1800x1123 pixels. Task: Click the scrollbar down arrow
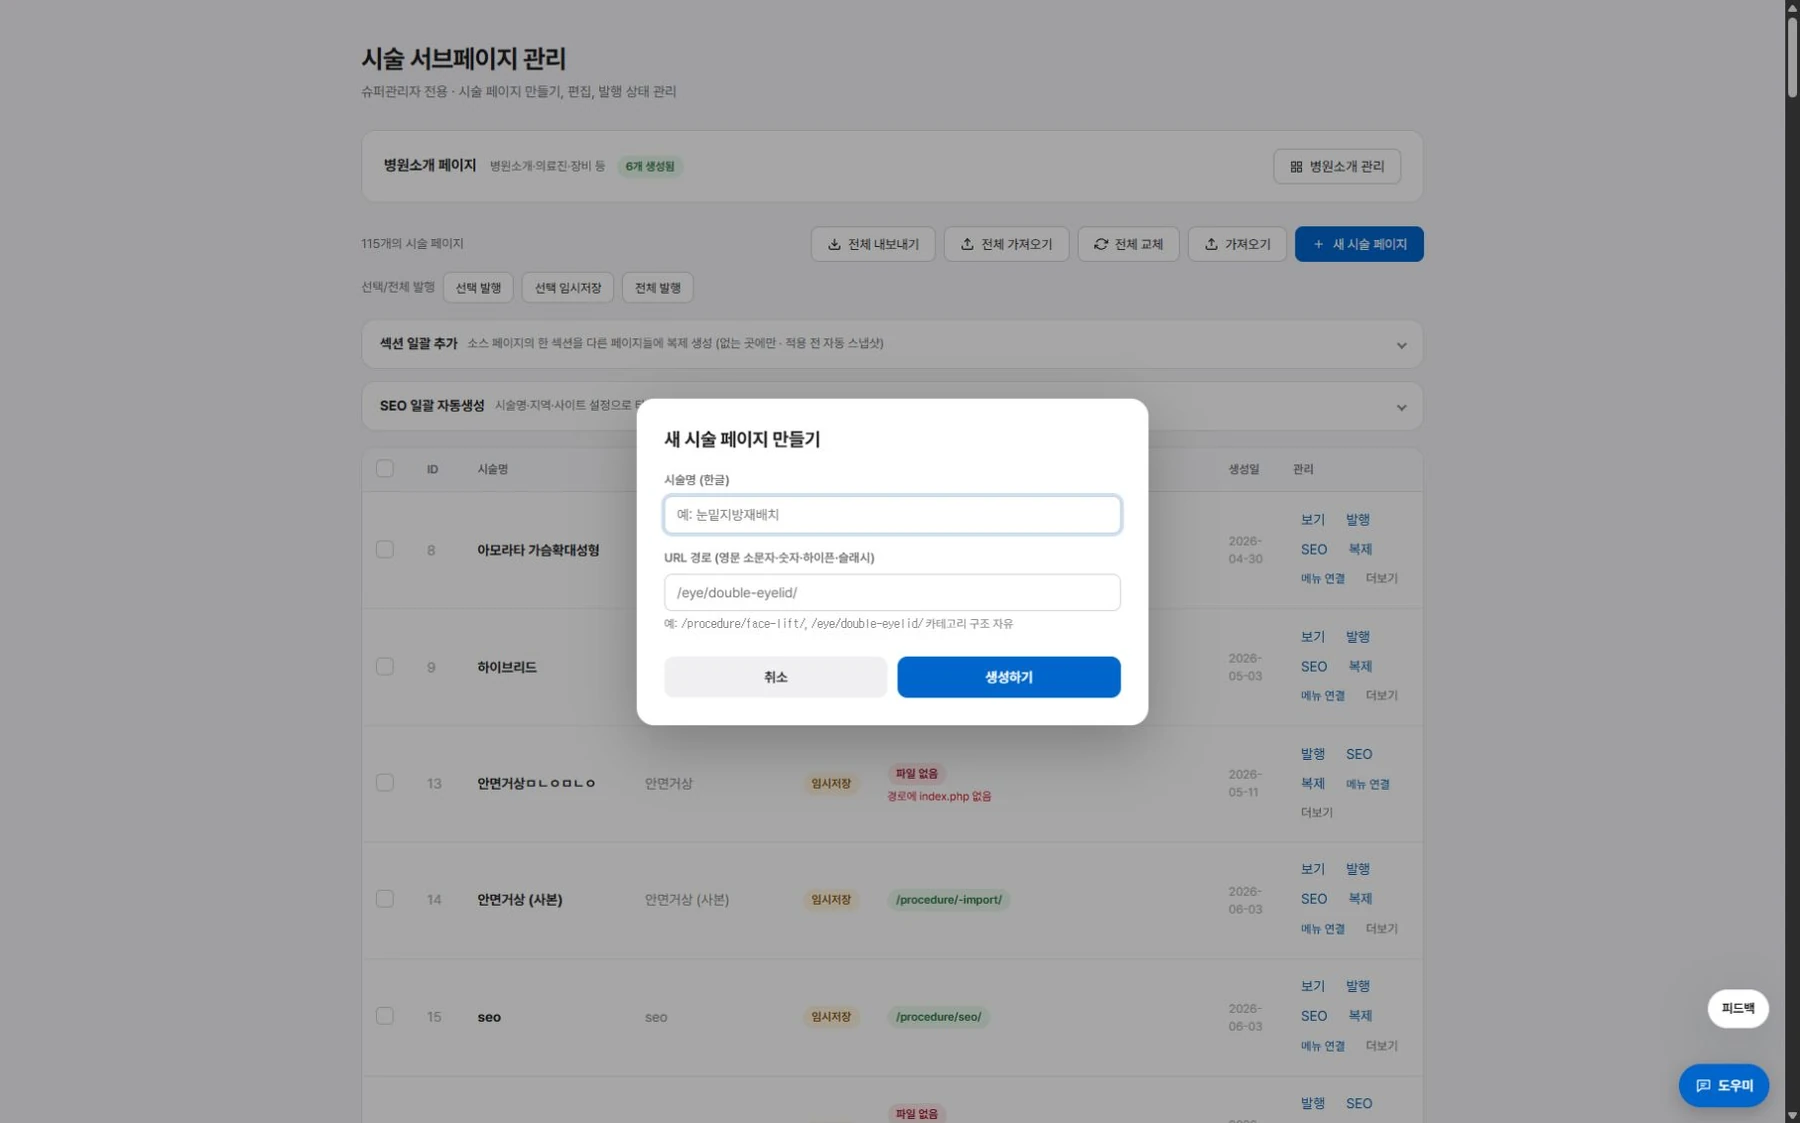pos(1792,1115)
